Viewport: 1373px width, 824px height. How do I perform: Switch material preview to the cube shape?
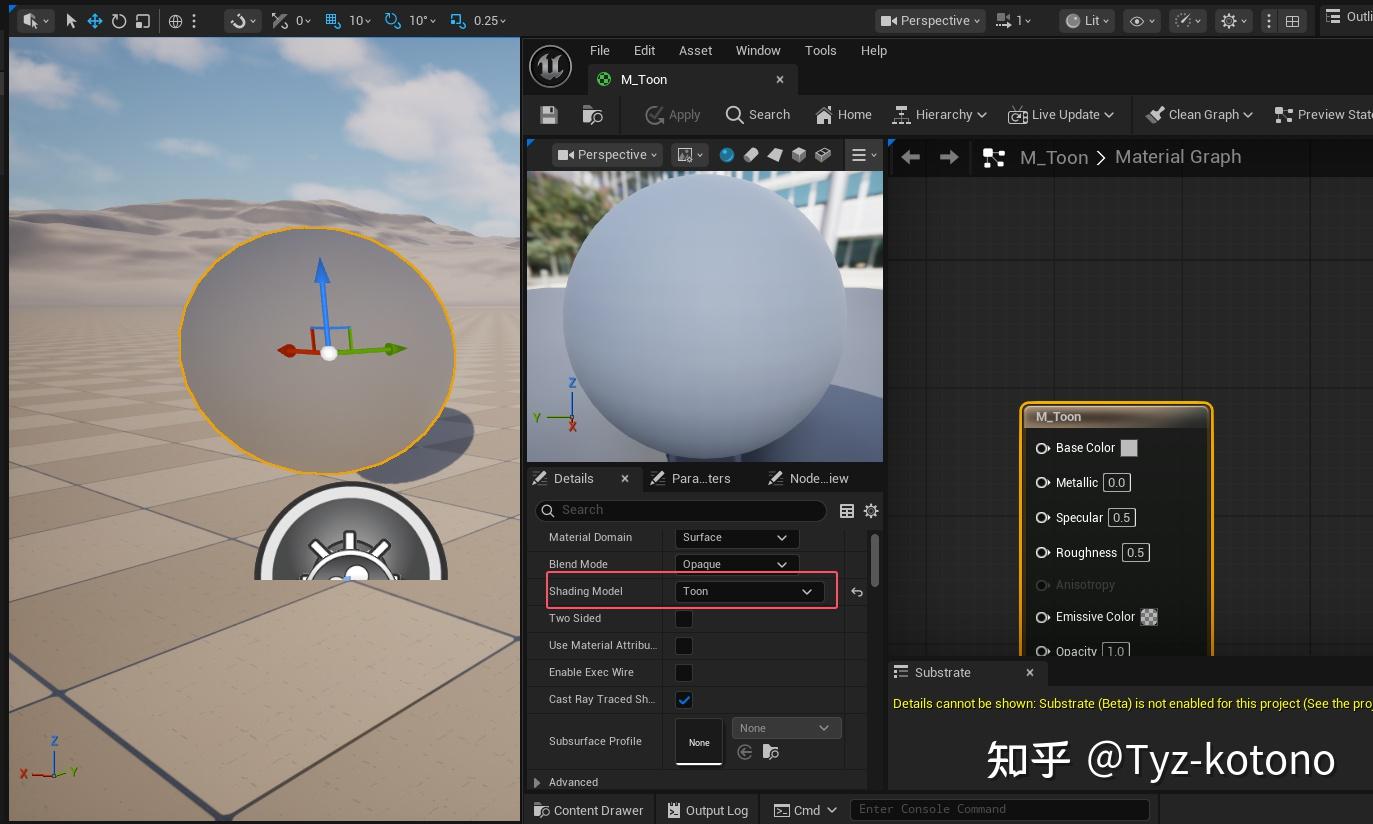click(799, 155)
